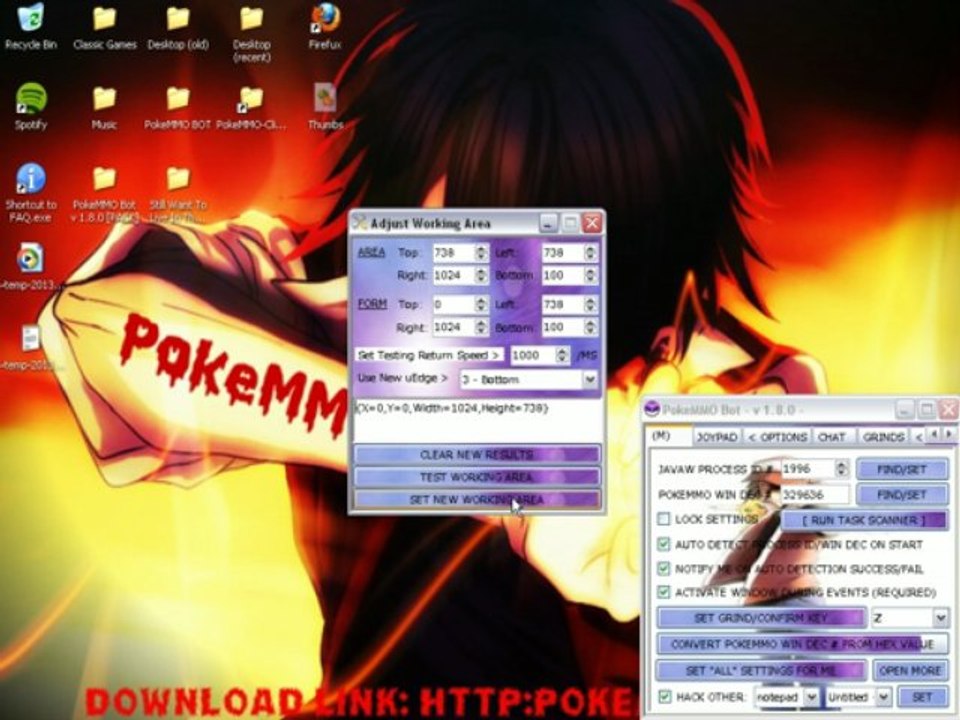This screenshot has height=720, width=960.
Task: Launch the Firefox shortcut
Action: [325, 26]
